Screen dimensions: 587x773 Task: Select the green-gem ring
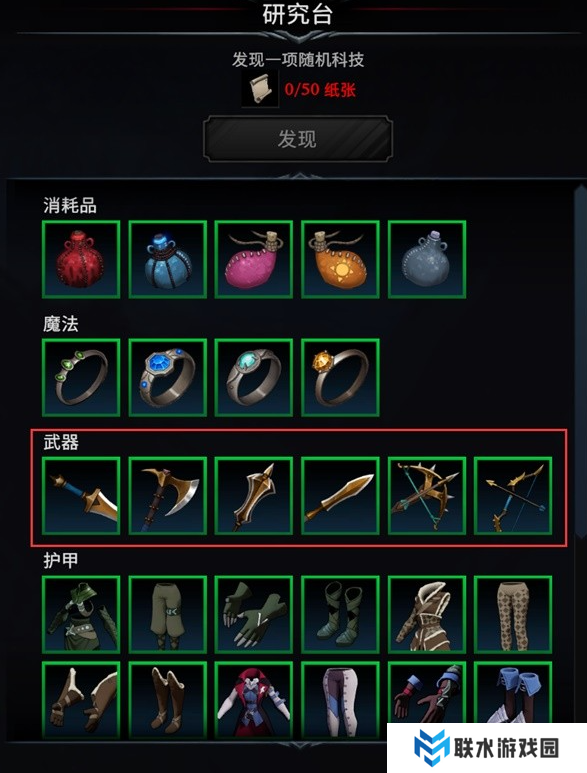81,378
